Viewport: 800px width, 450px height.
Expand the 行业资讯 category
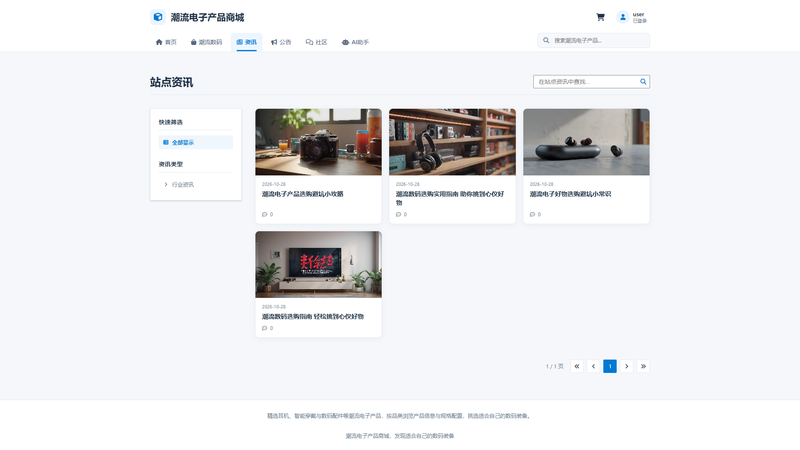195,184
